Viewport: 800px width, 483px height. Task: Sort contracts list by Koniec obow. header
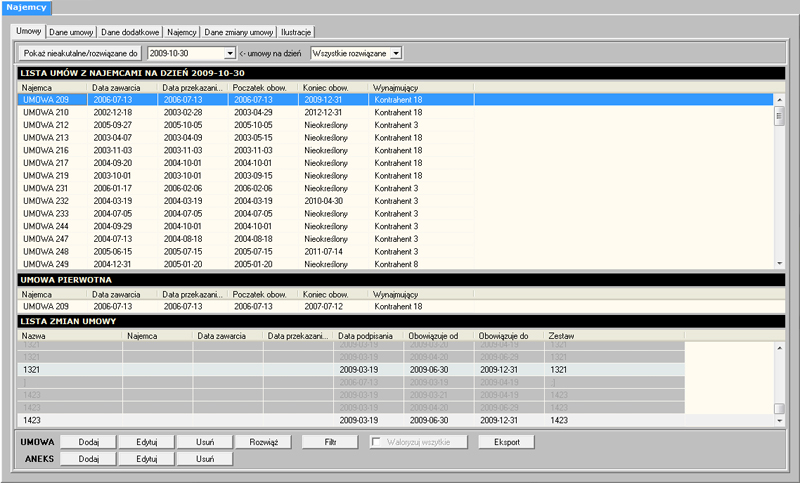click(x=333, y=88)
